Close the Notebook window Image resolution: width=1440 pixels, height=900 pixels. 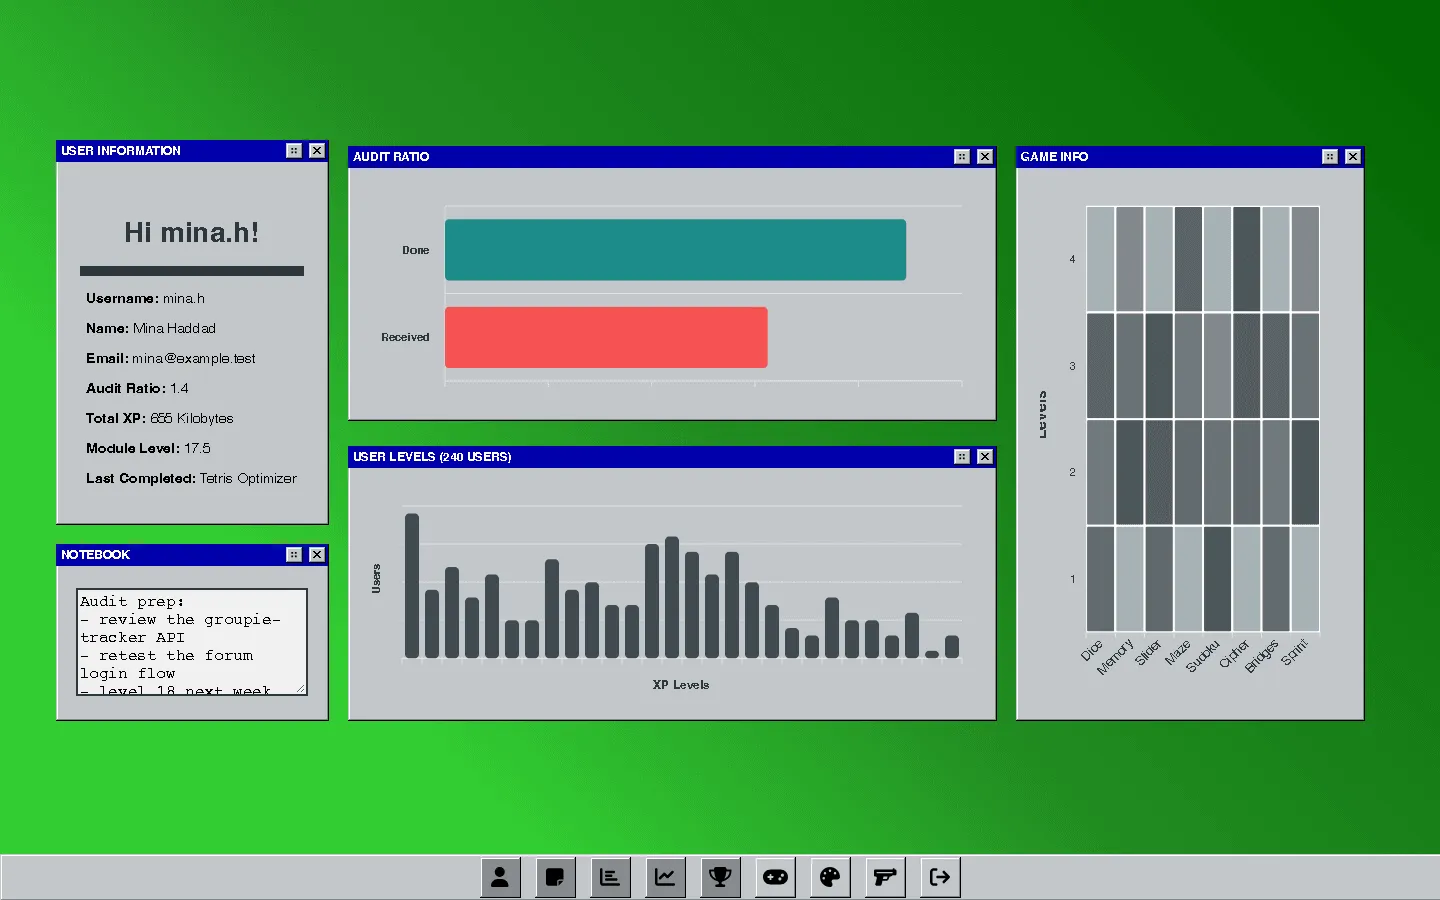click(x=317, y=554)
